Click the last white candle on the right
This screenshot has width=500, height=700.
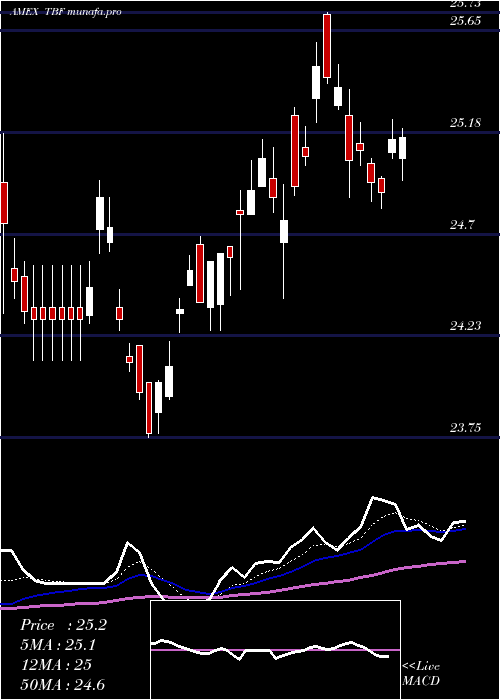(402, 148)
